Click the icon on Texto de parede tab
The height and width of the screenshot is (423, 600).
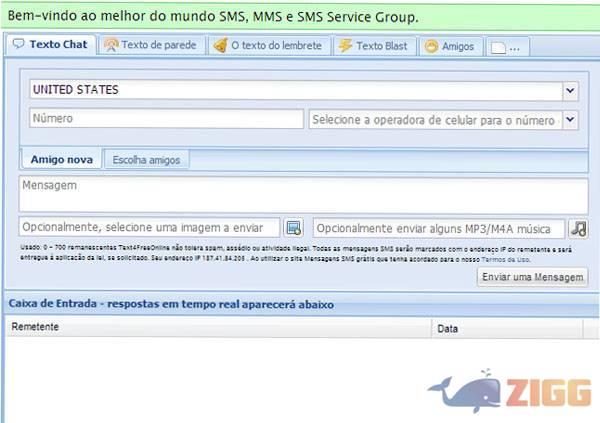click(111, 46)
